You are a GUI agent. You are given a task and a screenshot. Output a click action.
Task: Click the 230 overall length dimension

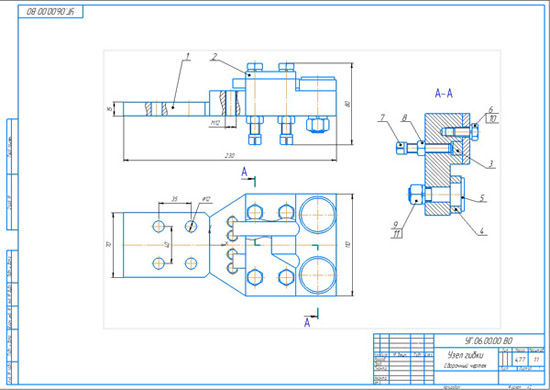[x=229, y=155]
